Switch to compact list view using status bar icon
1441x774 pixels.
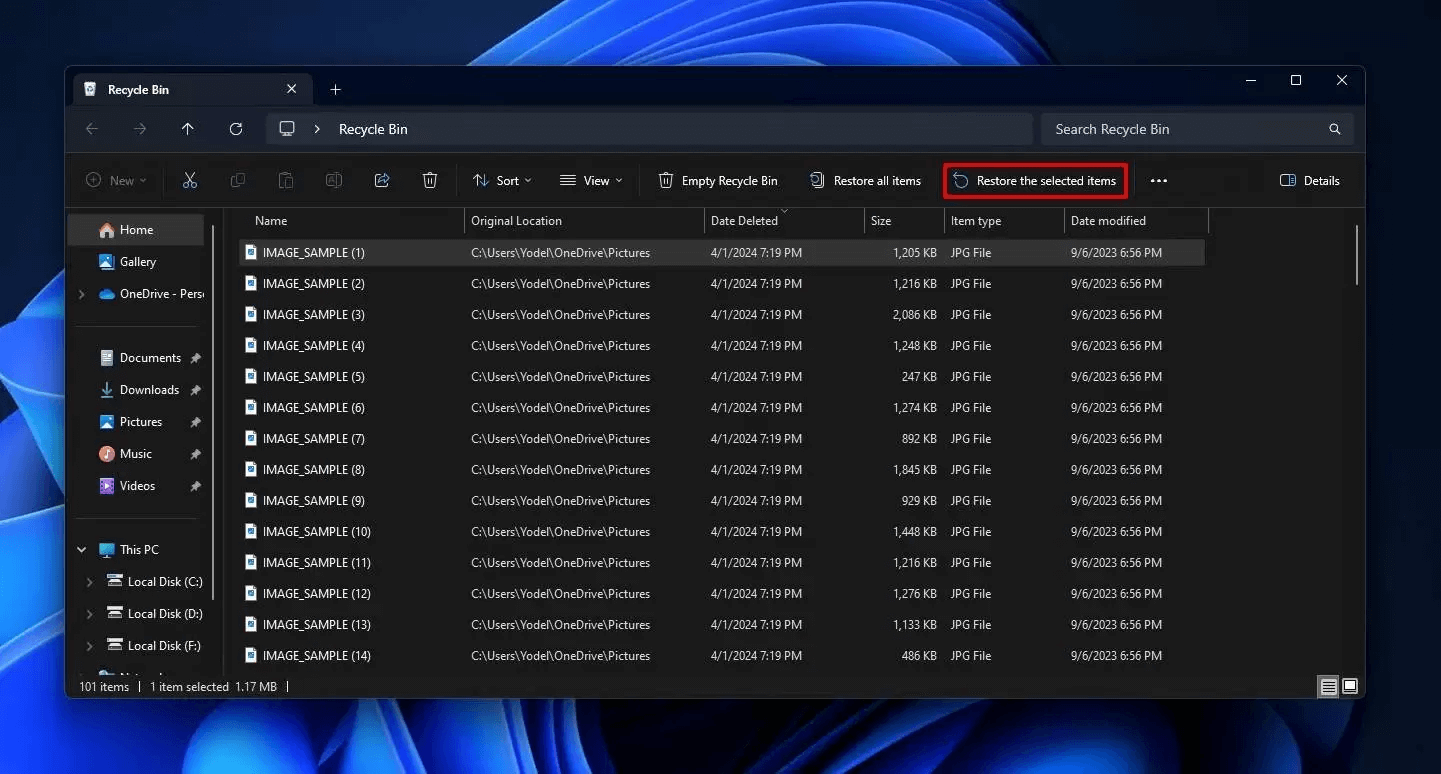pyautogui.click(x=1327, y=686)
